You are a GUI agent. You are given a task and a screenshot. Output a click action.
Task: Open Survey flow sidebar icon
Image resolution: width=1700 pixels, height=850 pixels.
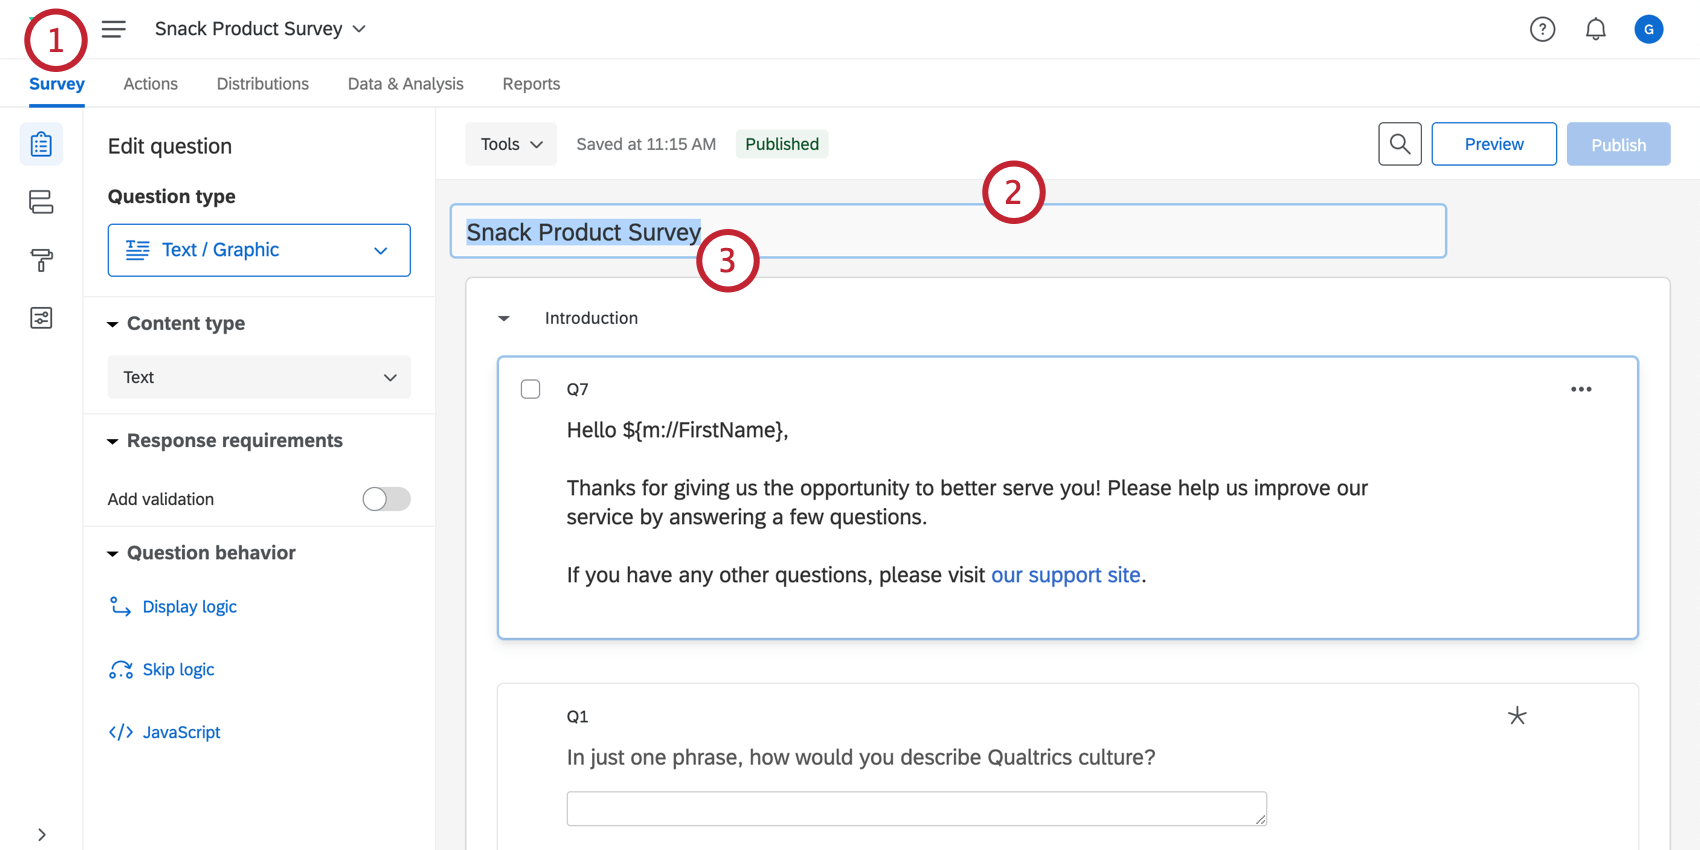[x=41, y=202]
